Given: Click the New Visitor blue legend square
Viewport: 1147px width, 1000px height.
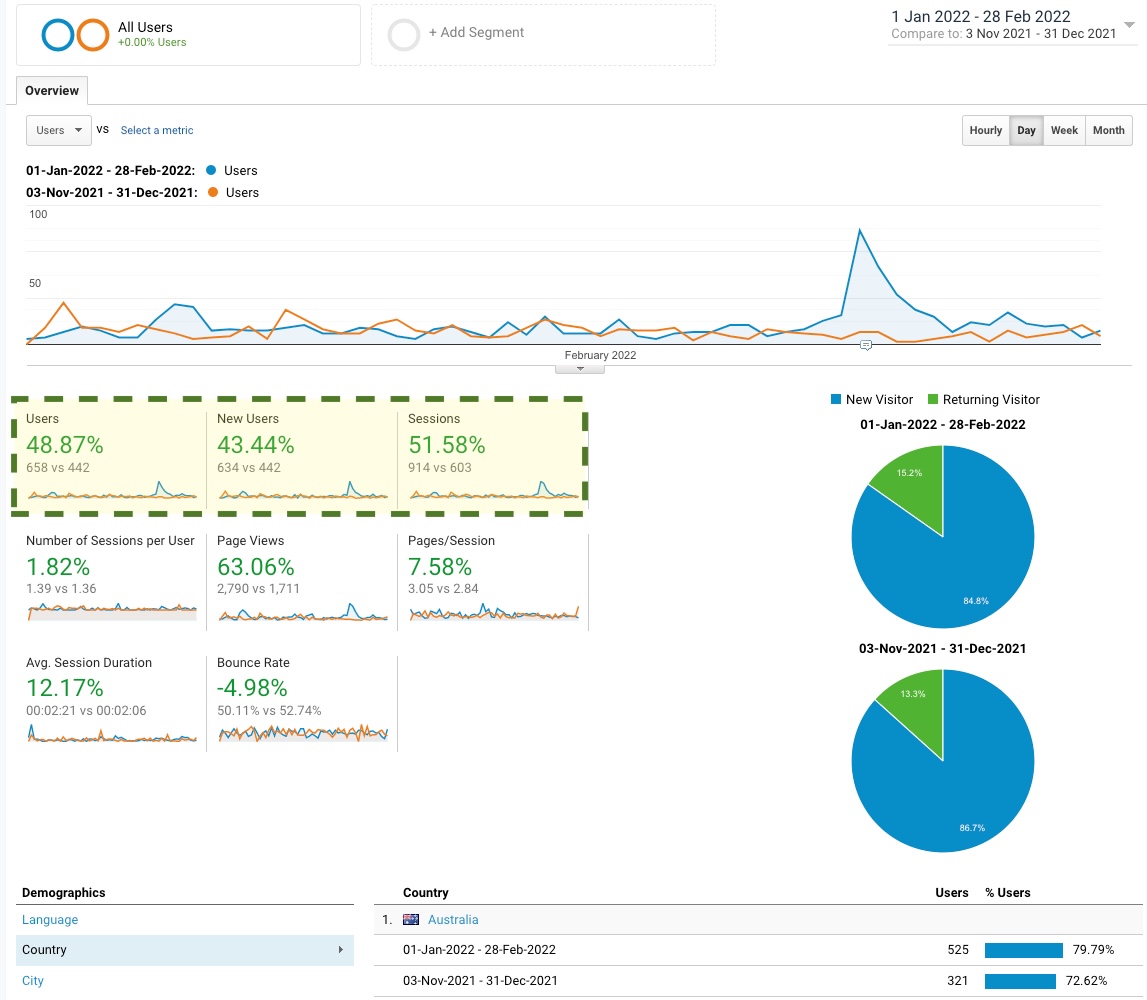Looking at the screenshot, I should pyautogui.click(x=836, y=399).
